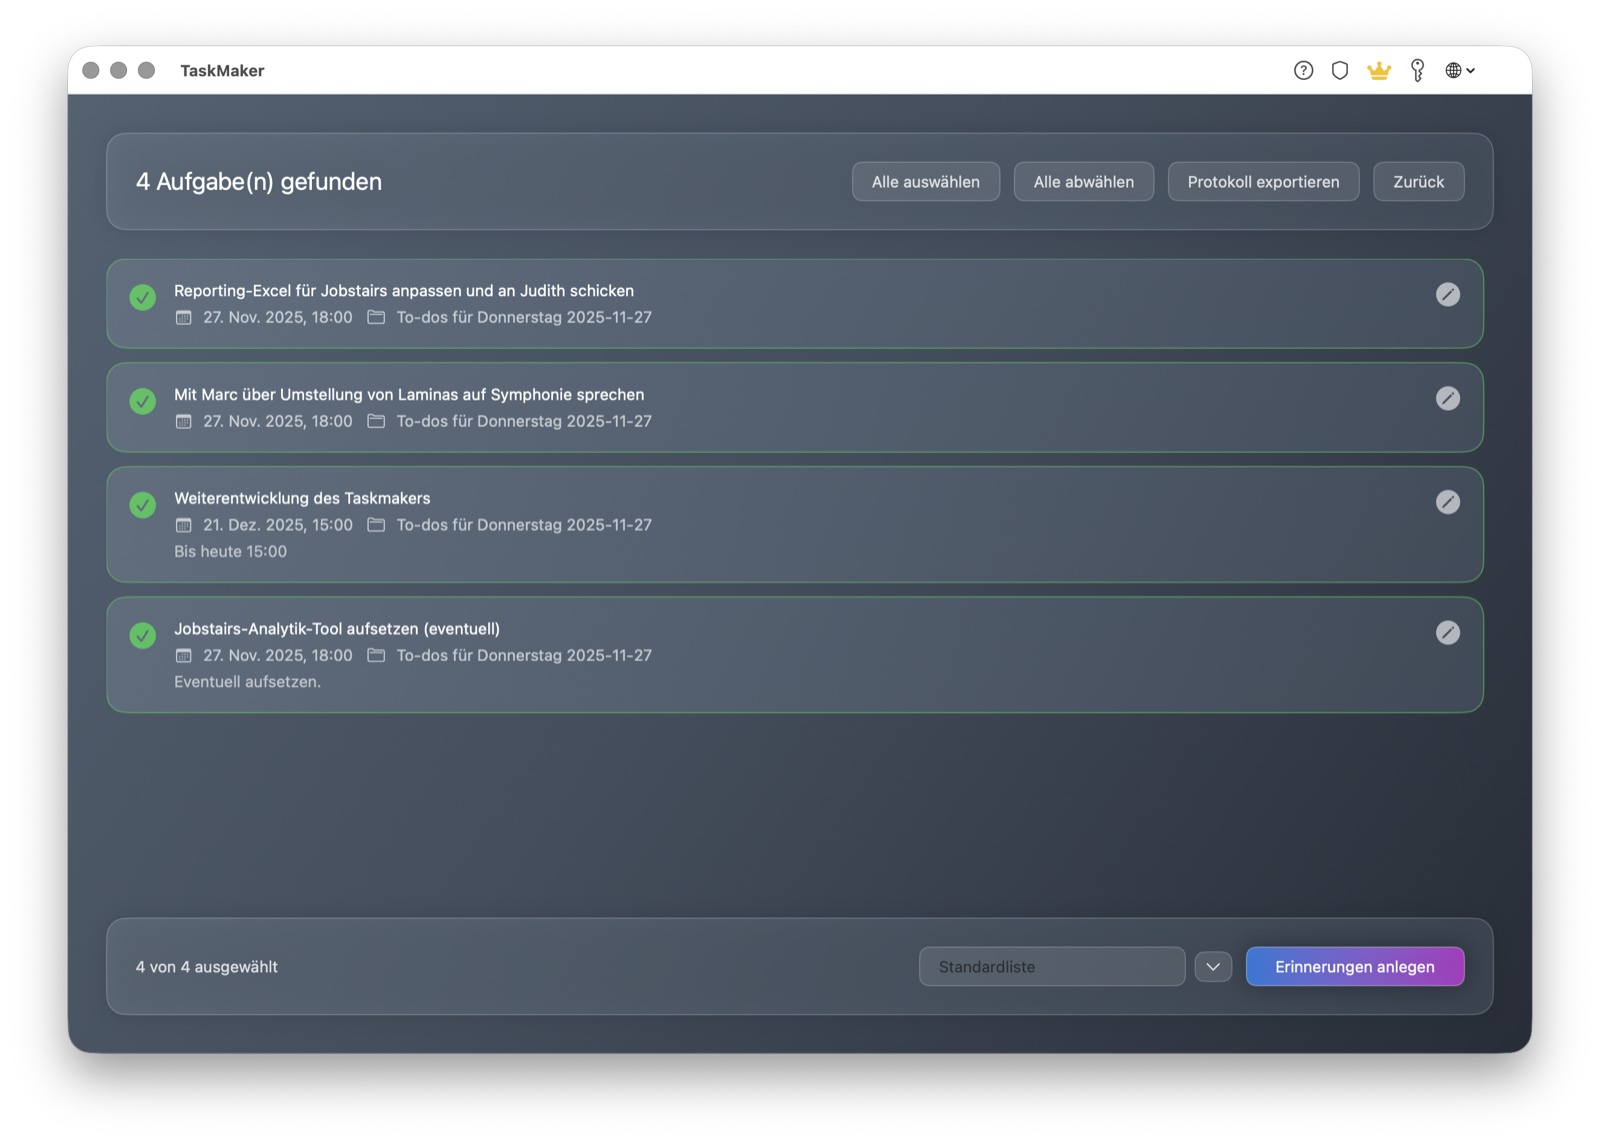Create reminders with 'Erinnerungen anlegen'
Screen dimensions: 1600x1143
click(x=1355, y=966)
